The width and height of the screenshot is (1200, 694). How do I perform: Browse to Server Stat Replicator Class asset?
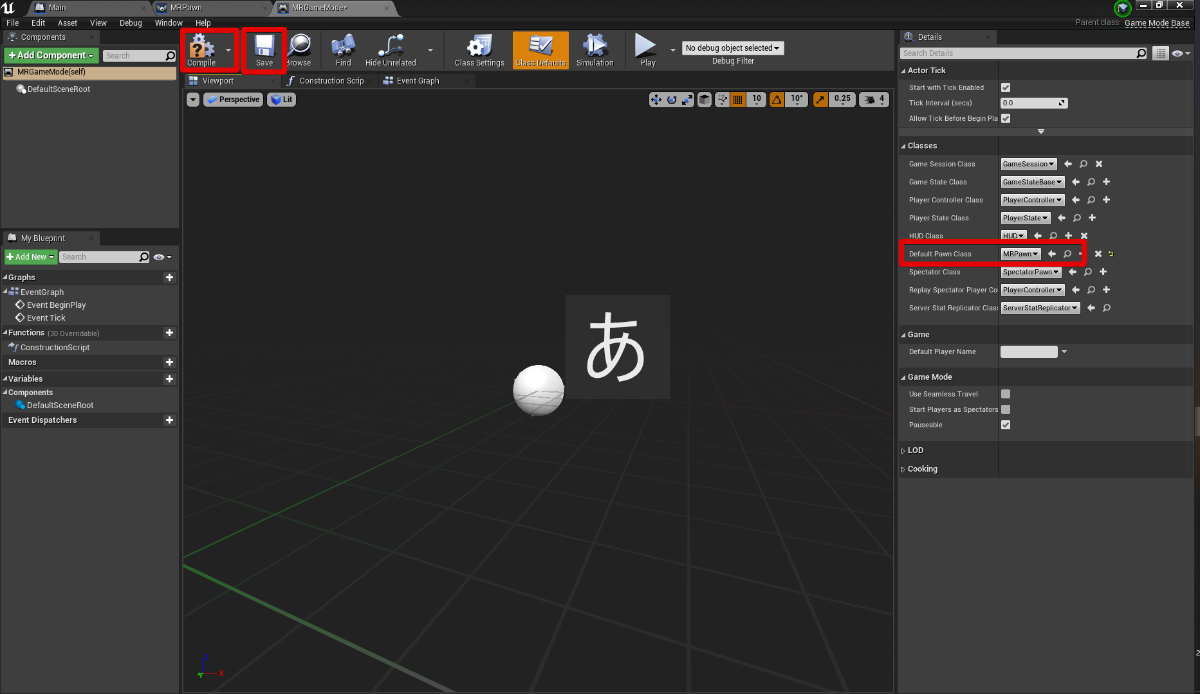(x=1106, y=308)
